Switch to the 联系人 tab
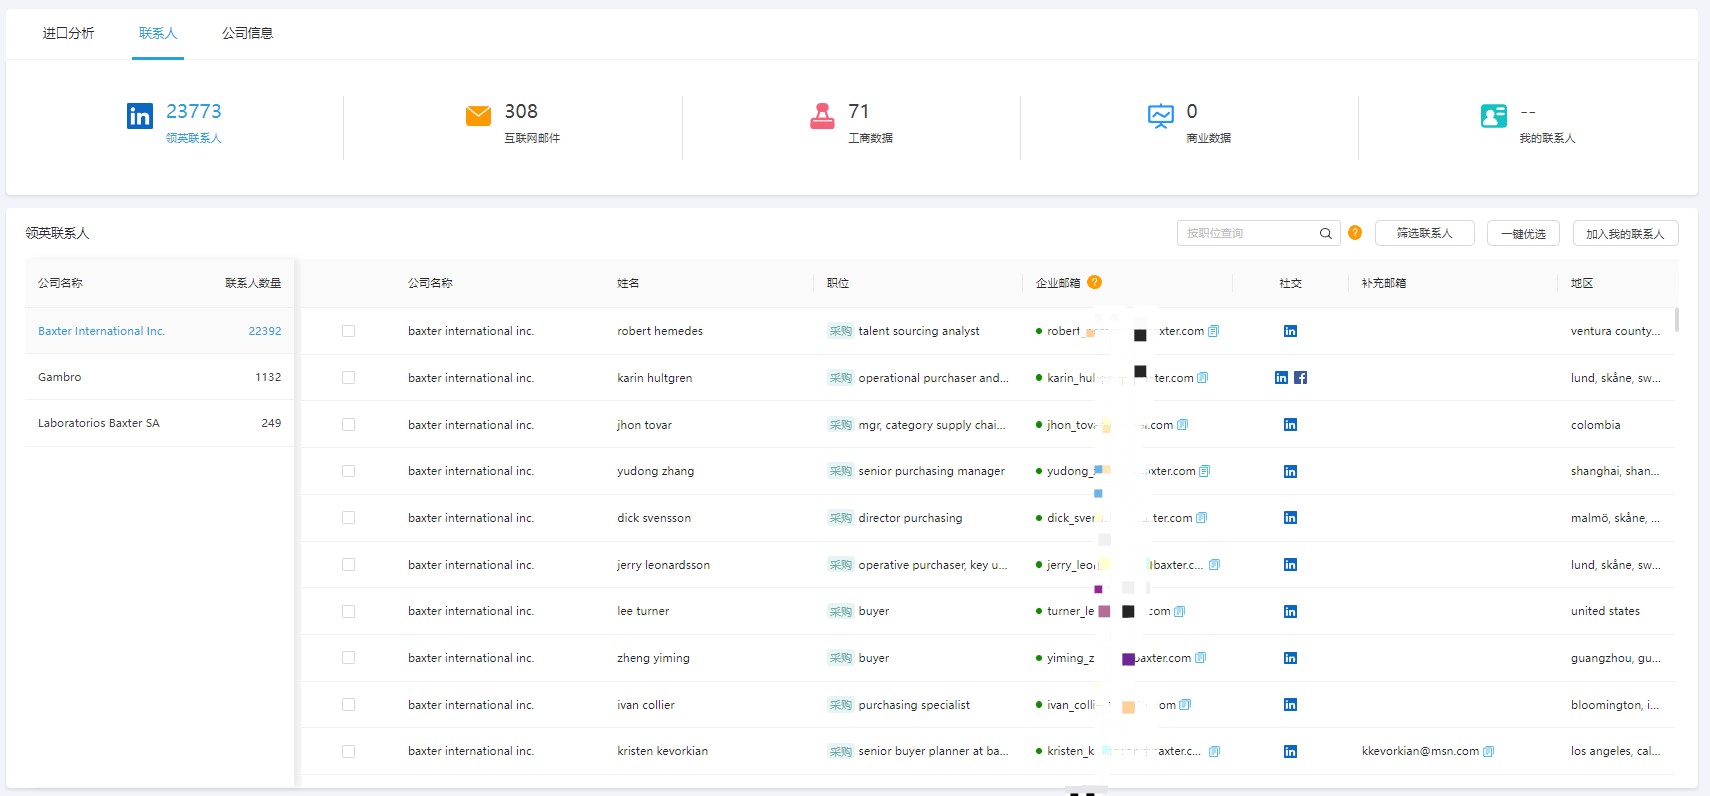Image resolution: width=1710 pixels, height=796 pixels. [x=158, y=33]
